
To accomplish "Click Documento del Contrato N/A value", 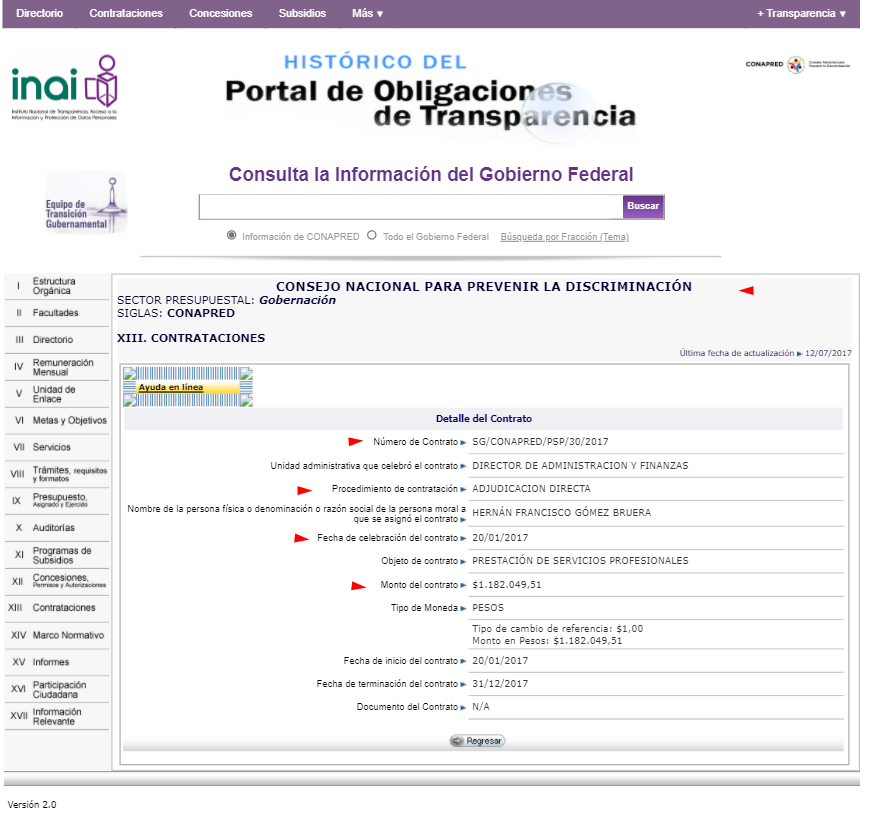I will 480,707.
